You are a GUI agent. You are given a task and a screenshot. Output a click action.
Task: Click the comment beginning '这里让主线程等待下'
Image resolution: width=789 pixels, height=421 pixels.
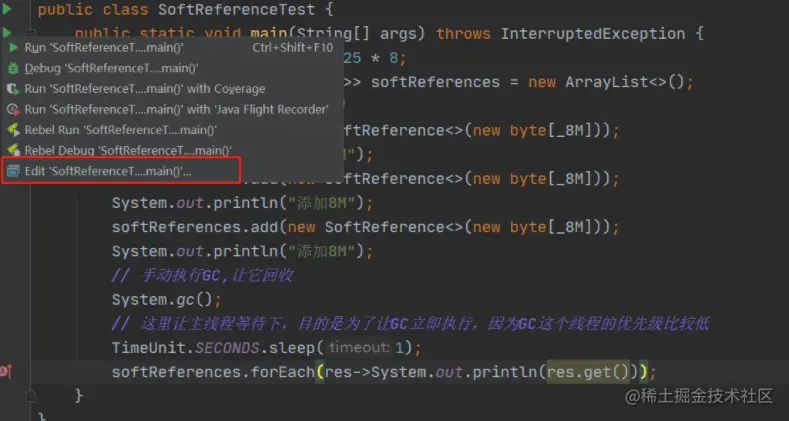[x=411, y=324]
